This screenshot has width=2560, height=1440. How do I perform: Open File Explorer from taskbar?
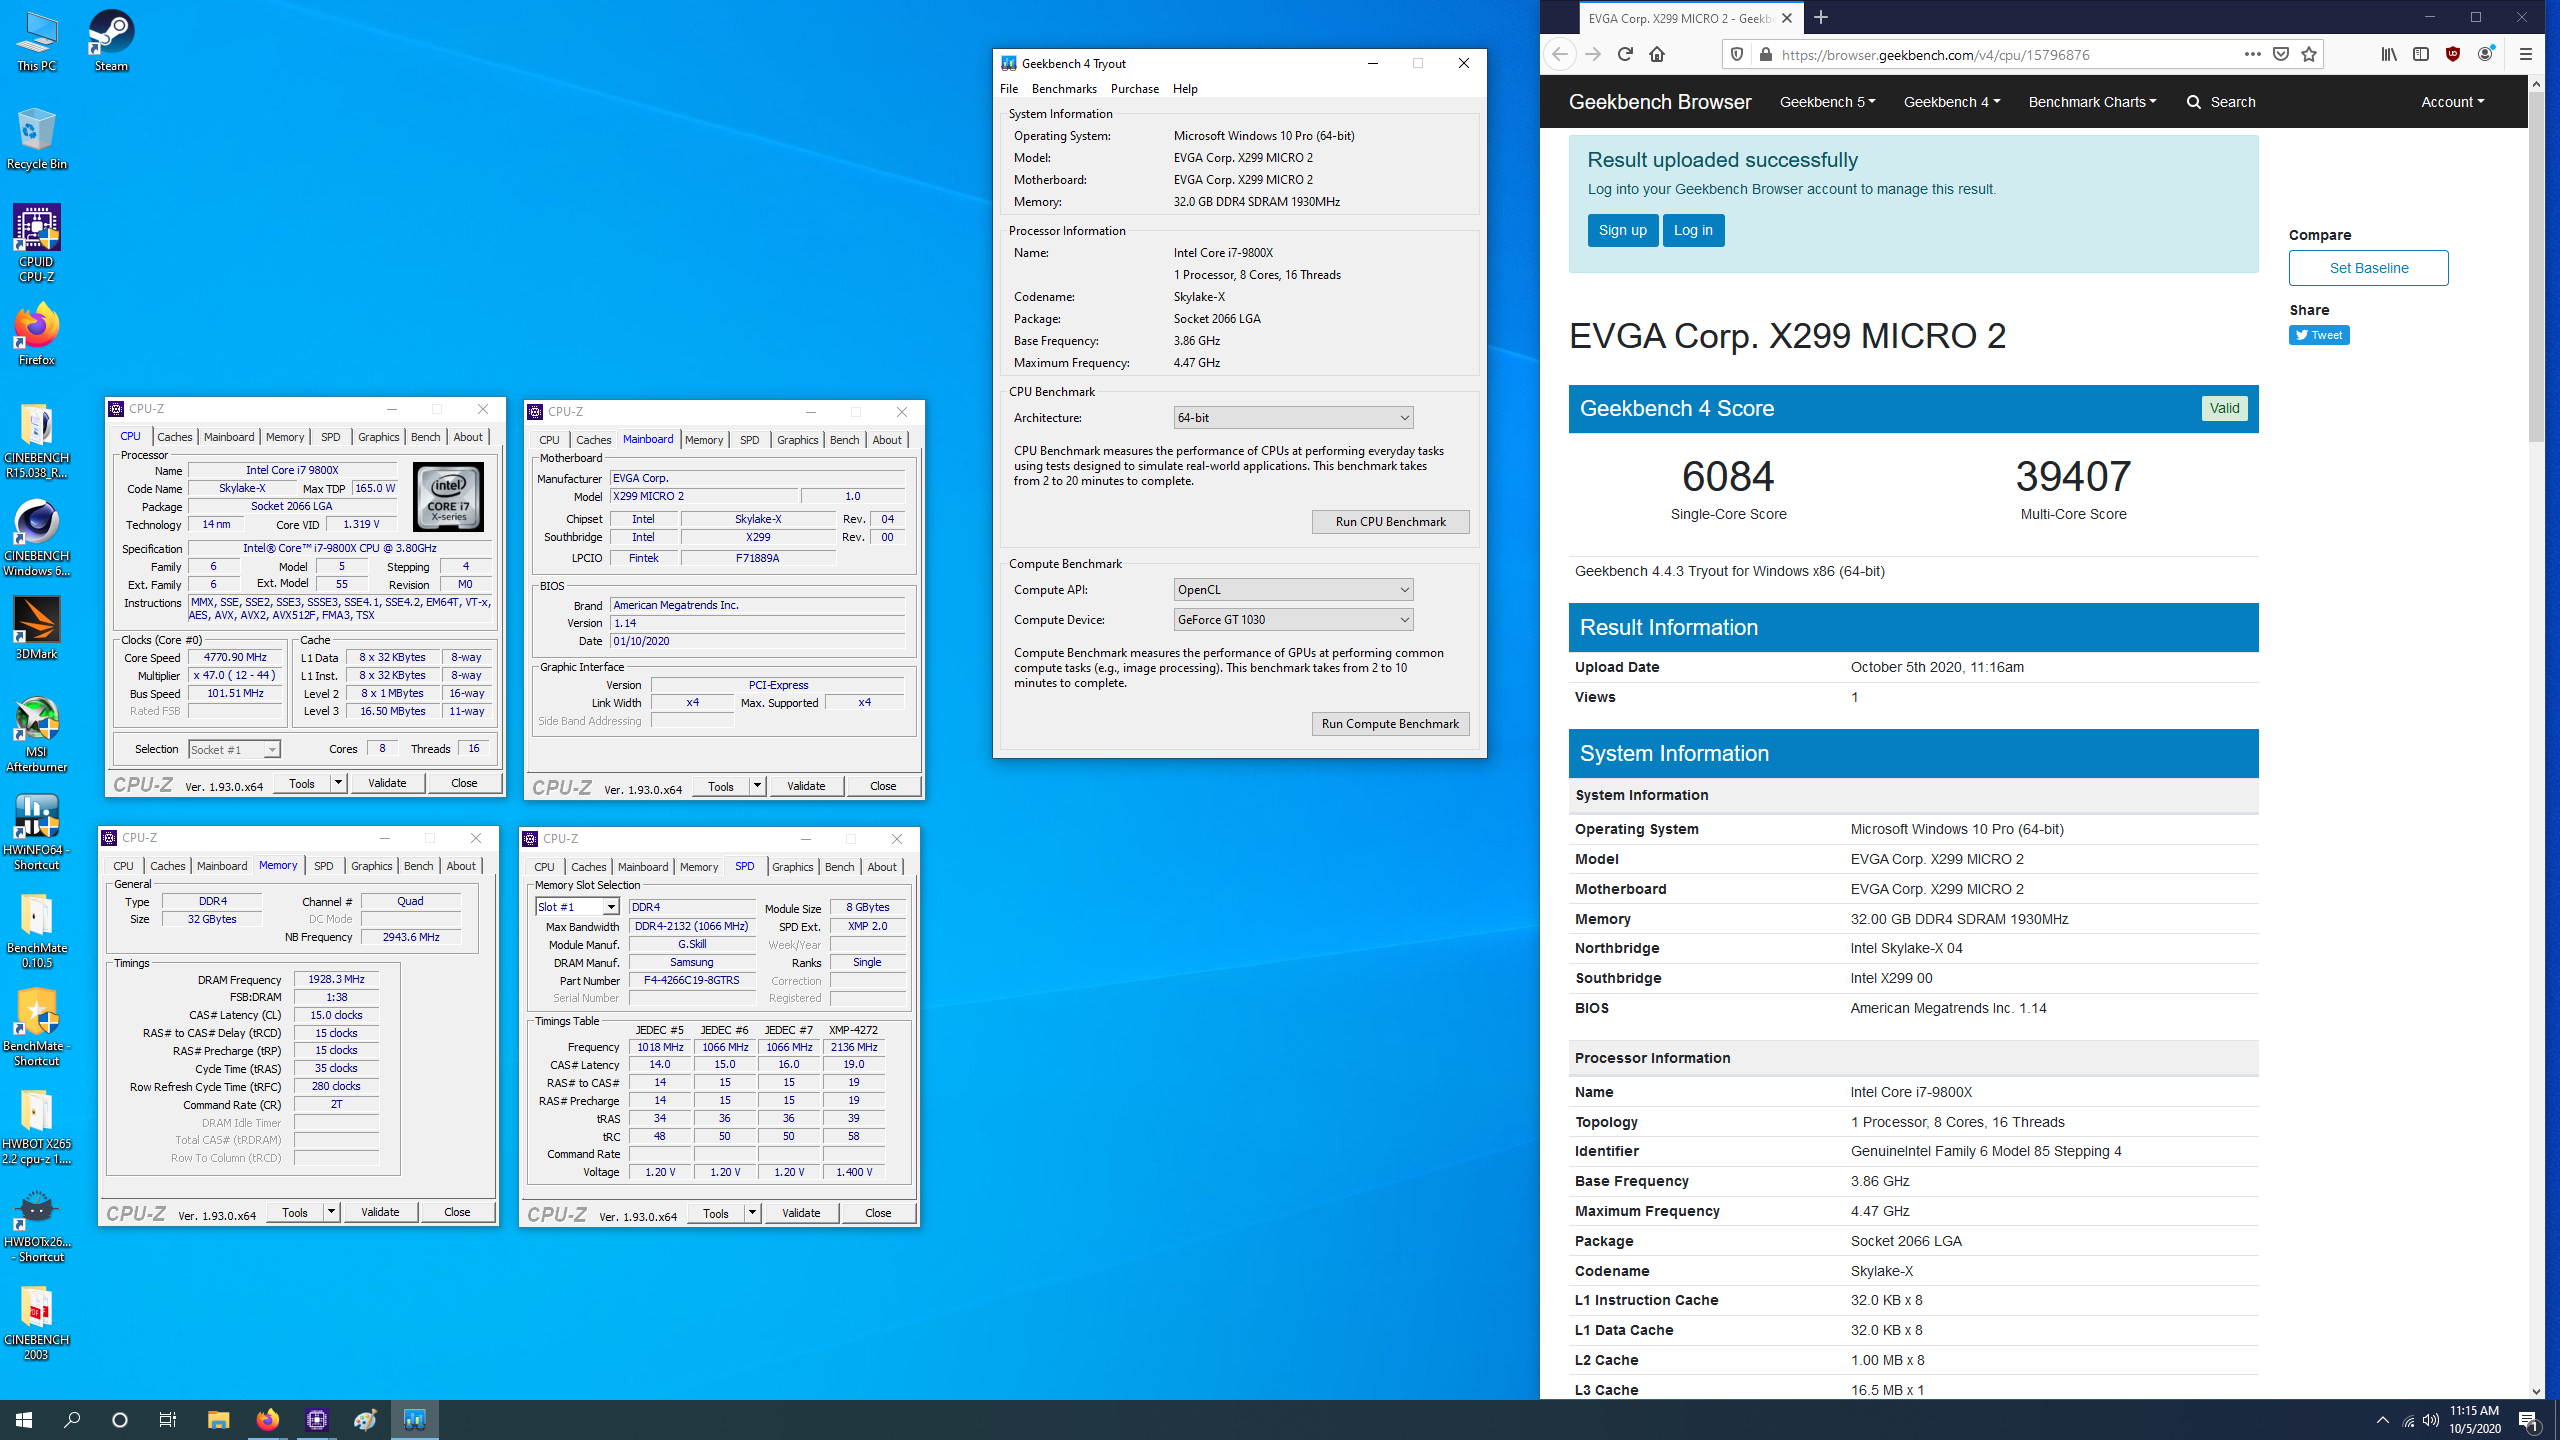(218, 1419)
